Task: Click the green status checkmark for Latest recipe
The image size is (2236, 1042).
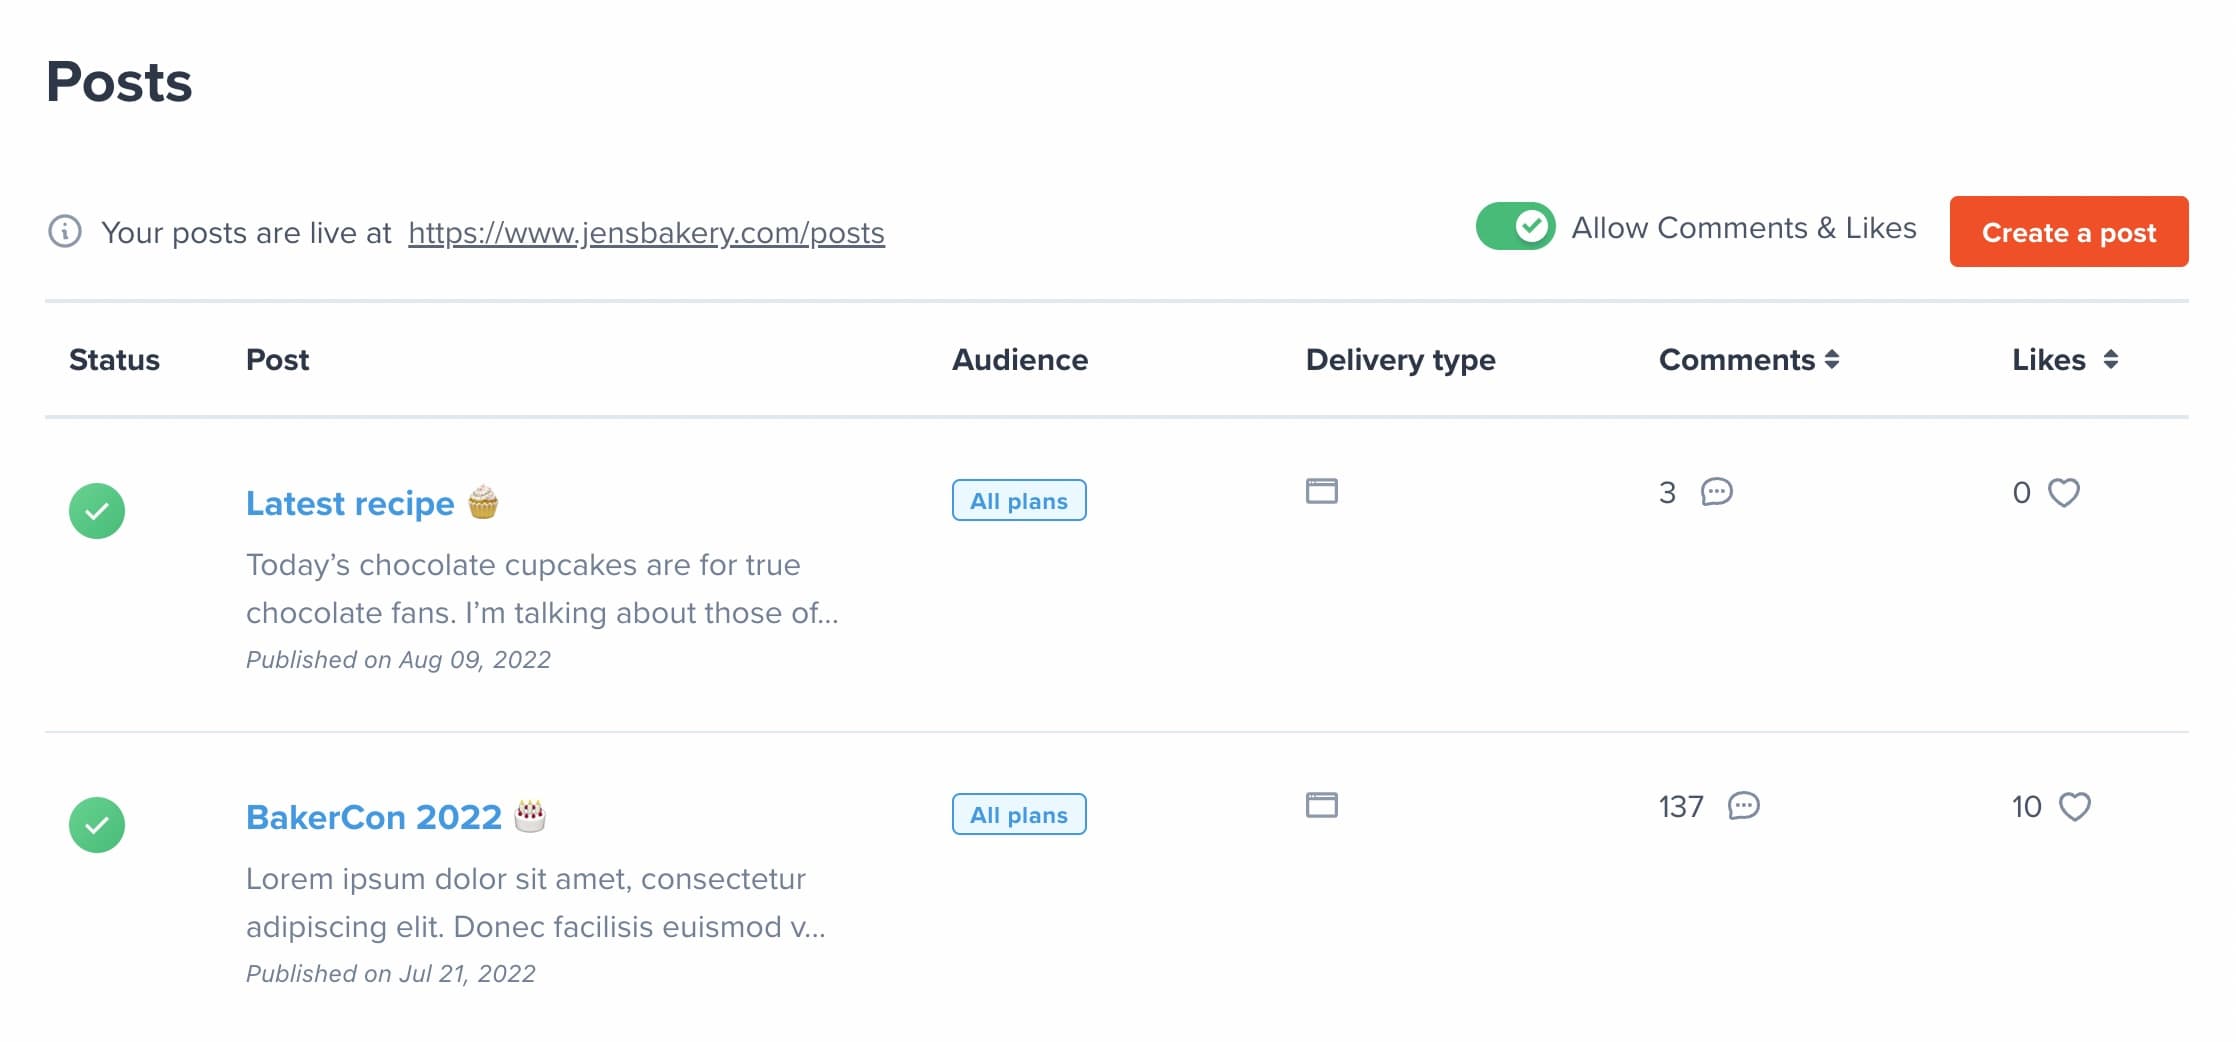Action: [97, 511]
